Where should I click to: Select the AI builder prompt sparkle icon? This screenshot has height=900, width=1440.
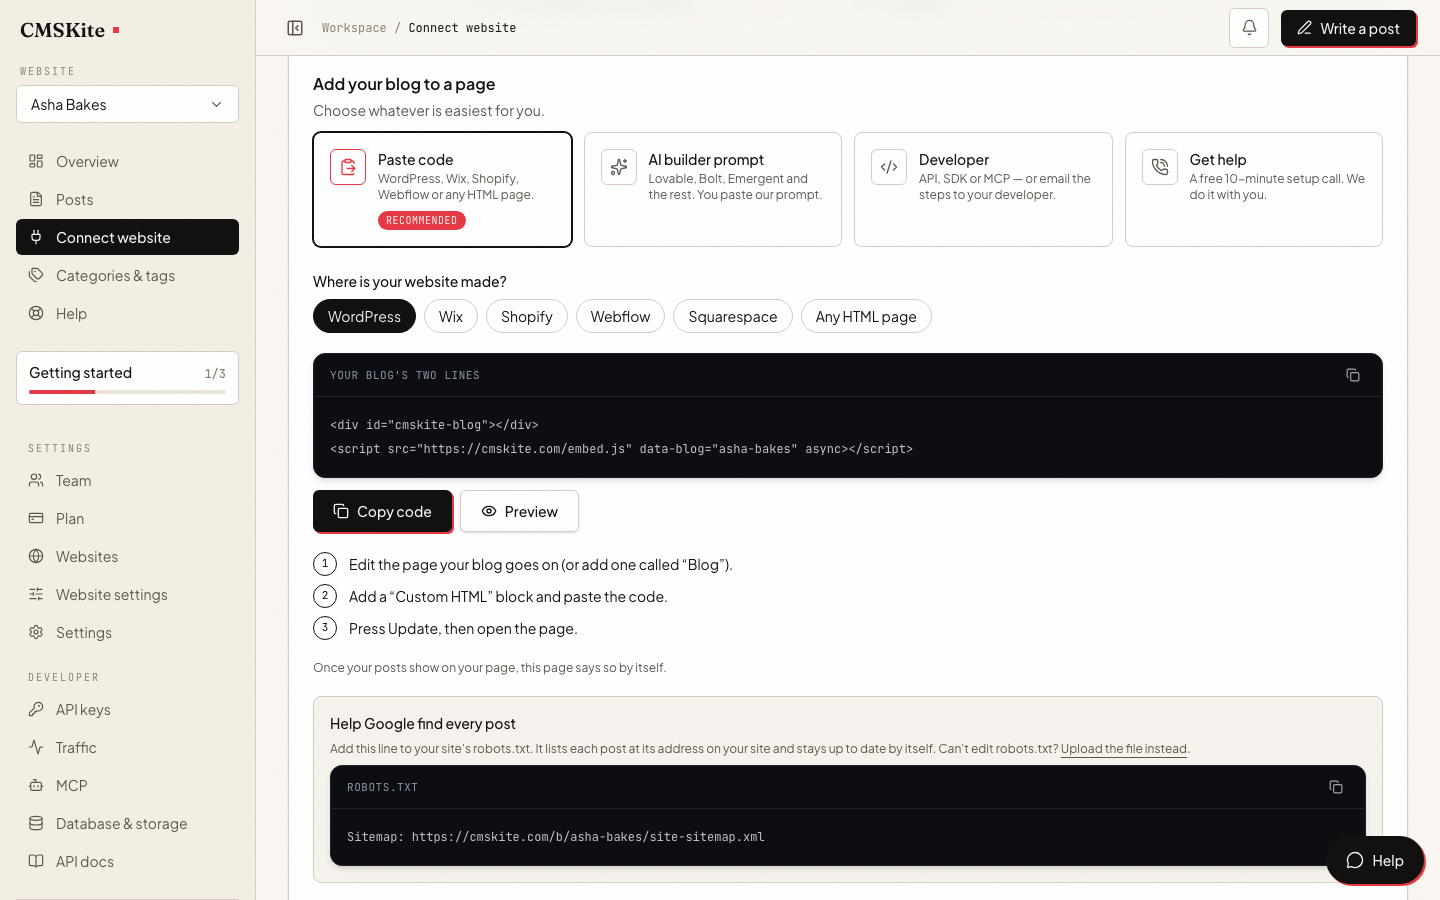click(619, 167)
